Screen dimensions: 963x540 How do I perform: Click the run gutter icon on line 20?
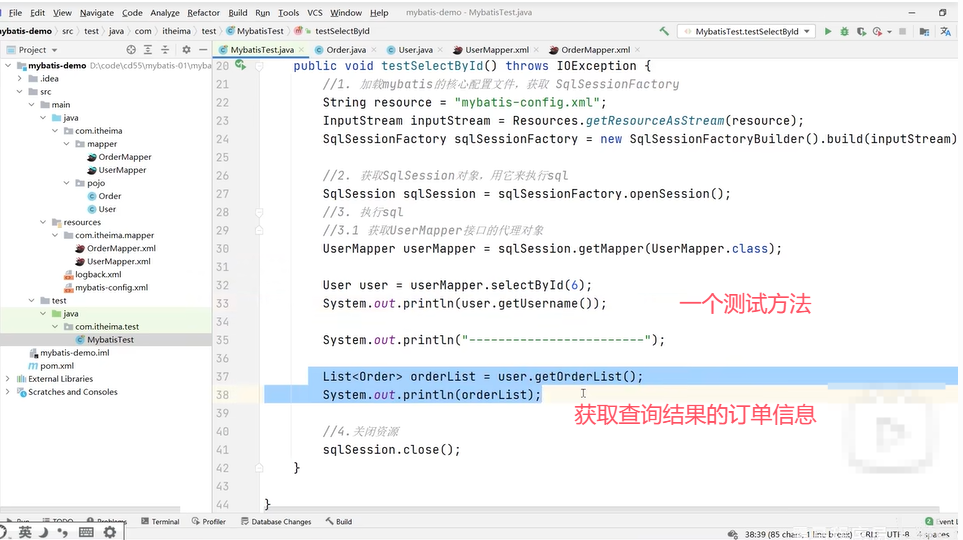240,65
